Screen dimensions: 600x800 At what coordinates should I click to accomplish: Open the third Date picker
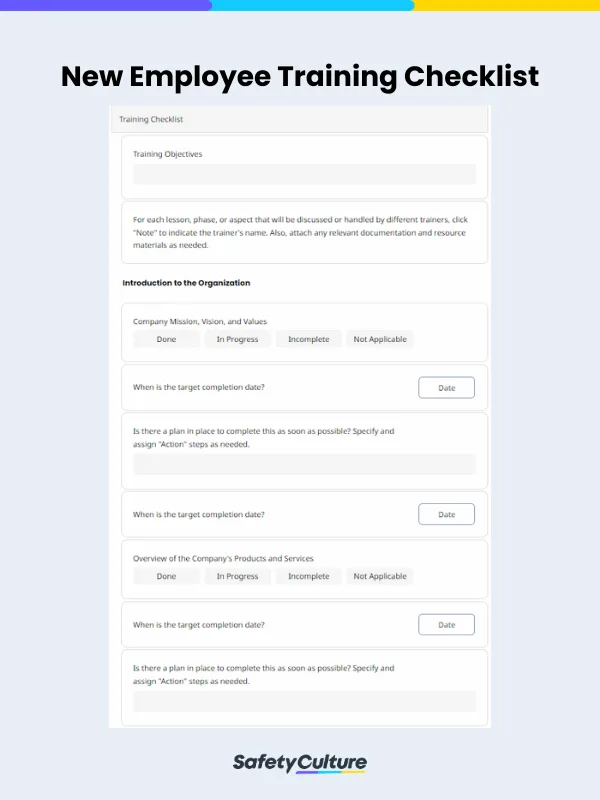[x=446, y=624]
